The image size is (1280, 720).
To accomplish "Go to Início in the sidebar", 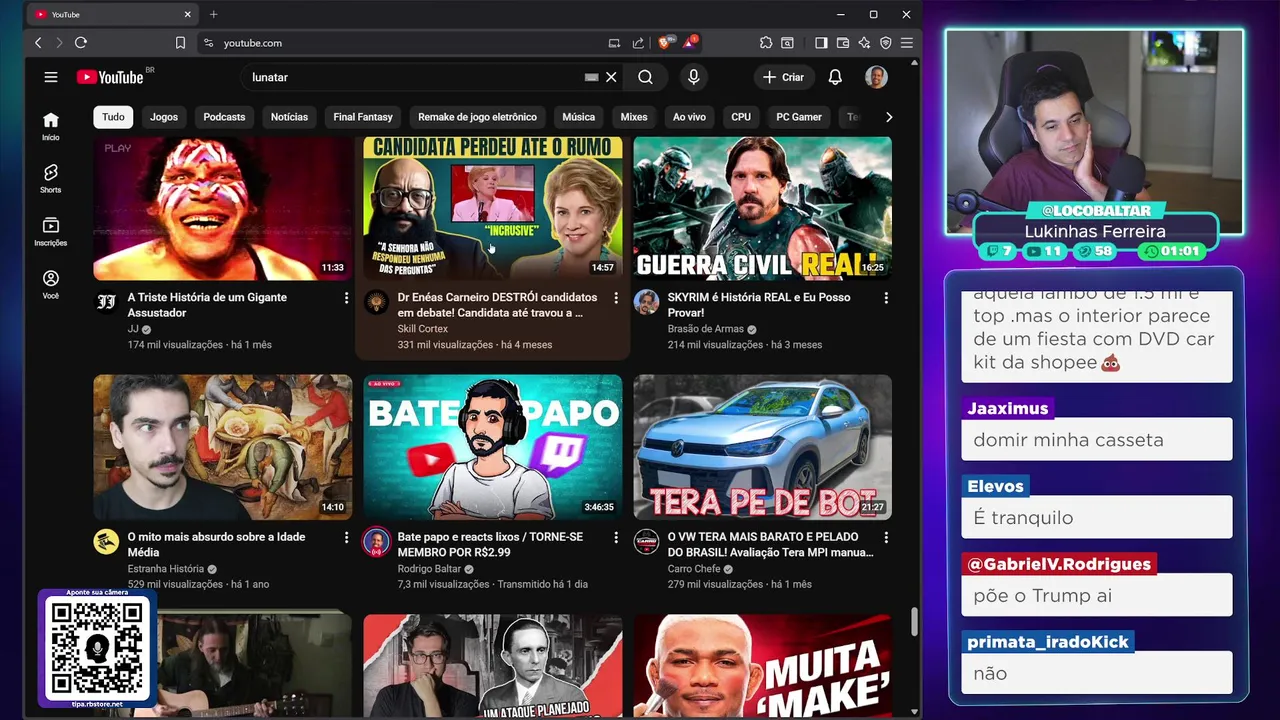I will (x=51, y=126).
